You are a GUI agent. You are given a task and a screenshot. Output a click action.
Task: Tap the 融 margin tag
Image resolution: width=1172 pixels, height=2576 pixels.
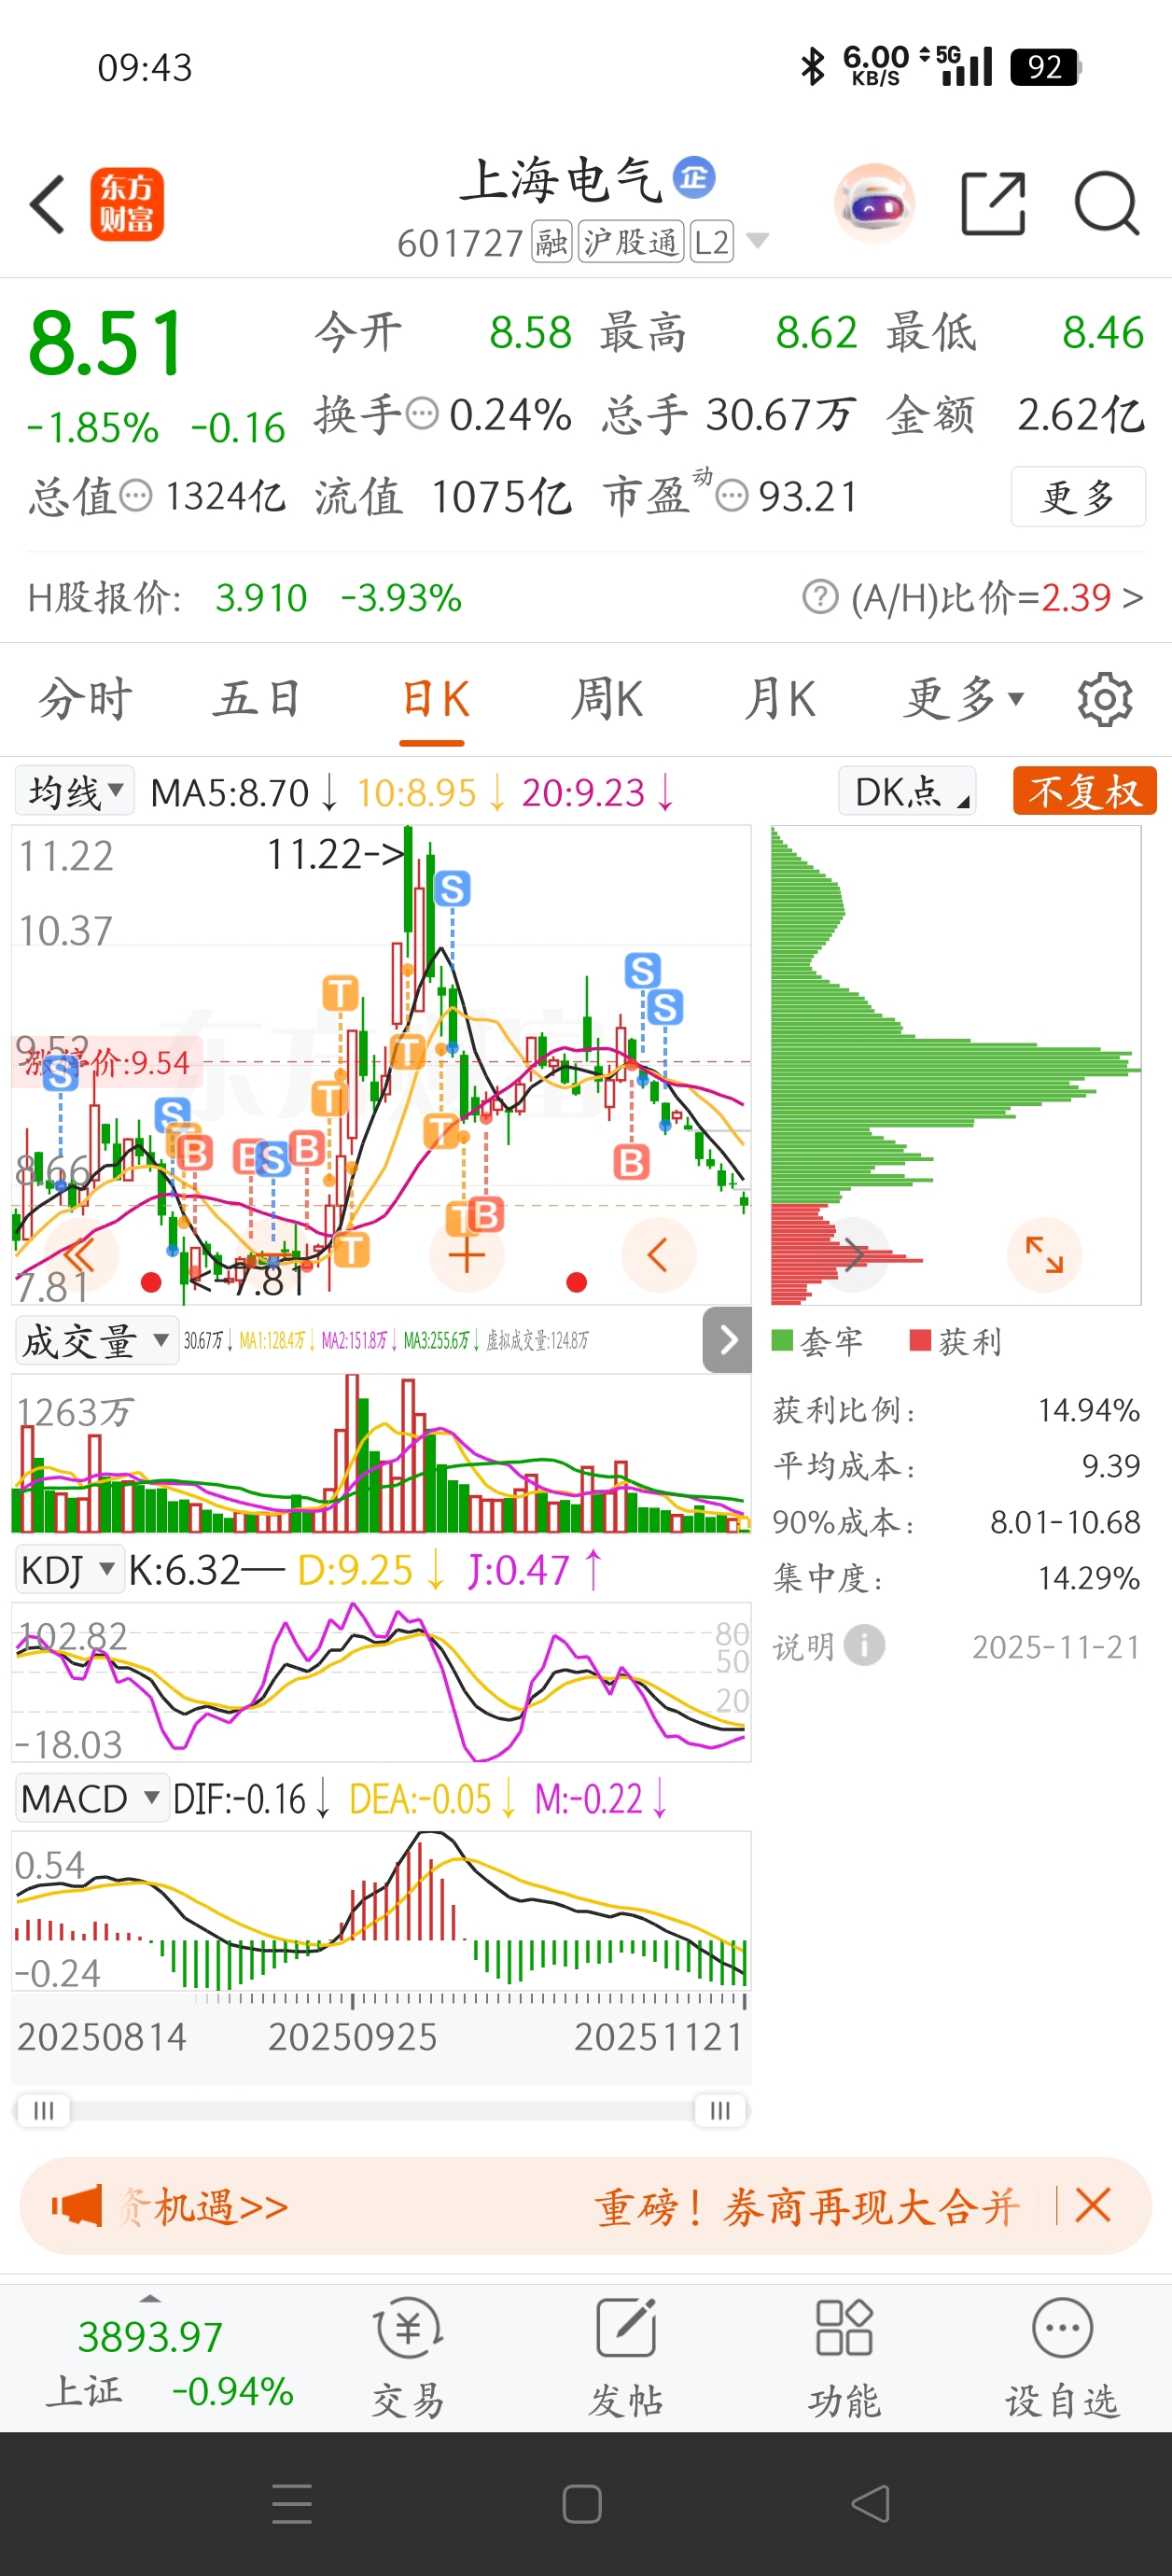click(552, 241)
